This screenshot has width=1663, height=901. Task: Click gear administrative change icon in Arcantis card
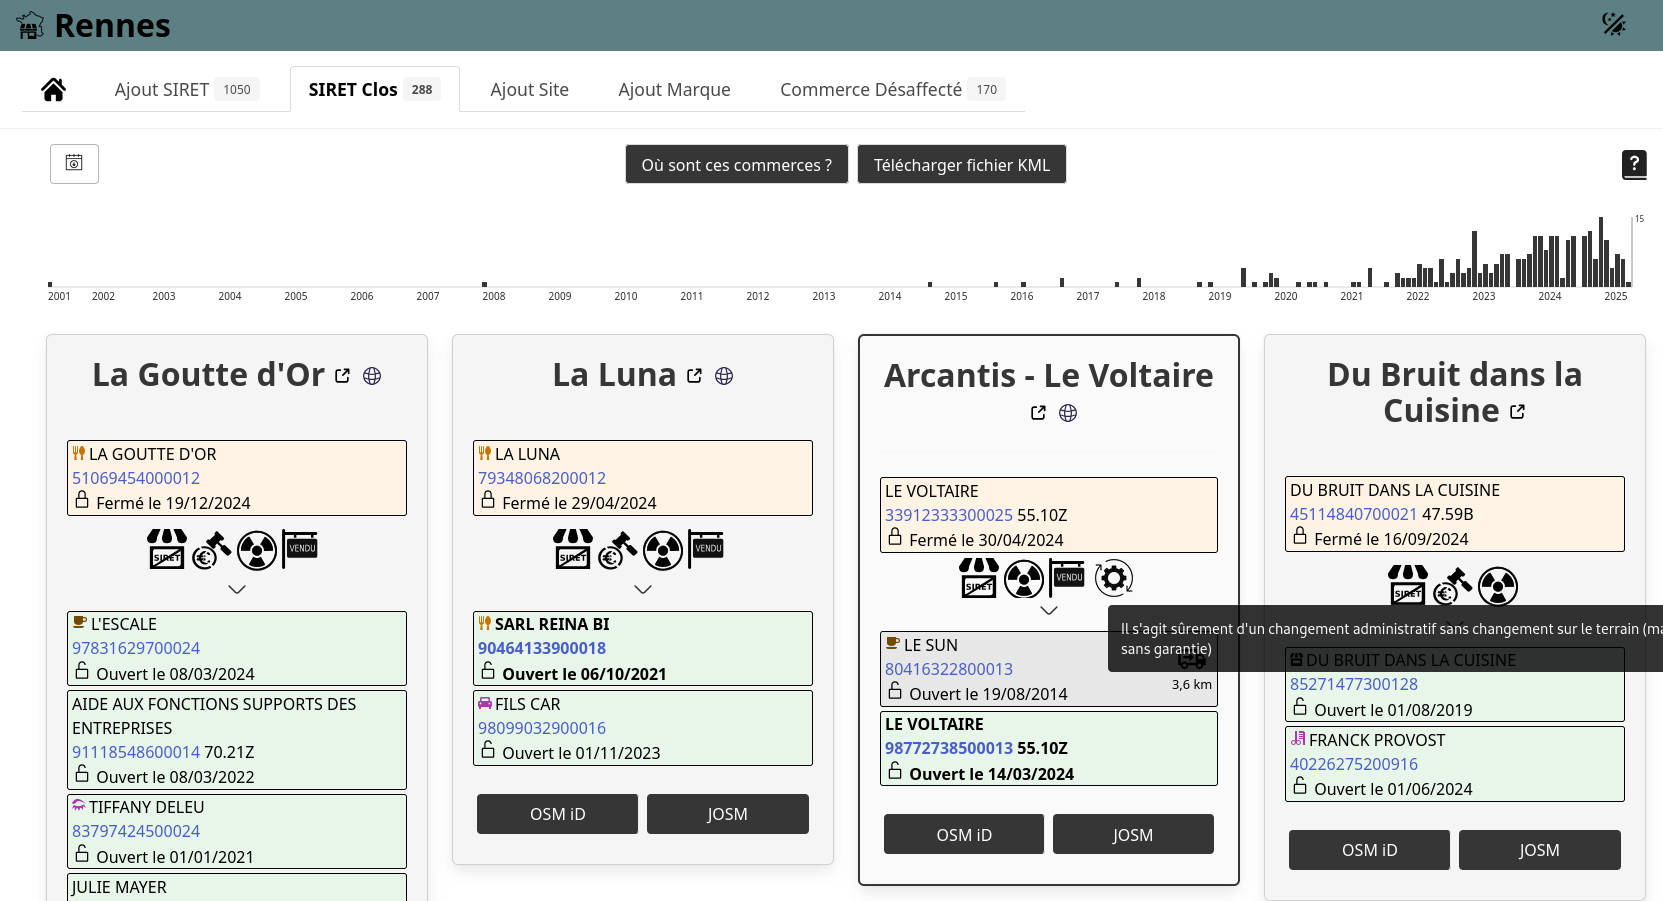[1113, 578]
